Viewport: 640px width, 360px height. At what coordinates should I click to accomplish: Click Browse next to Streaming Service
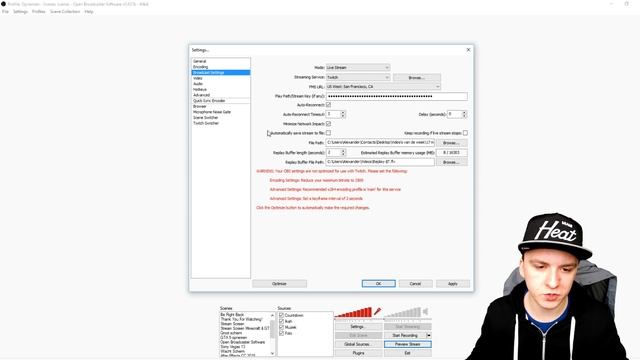[x=417, y=78]
